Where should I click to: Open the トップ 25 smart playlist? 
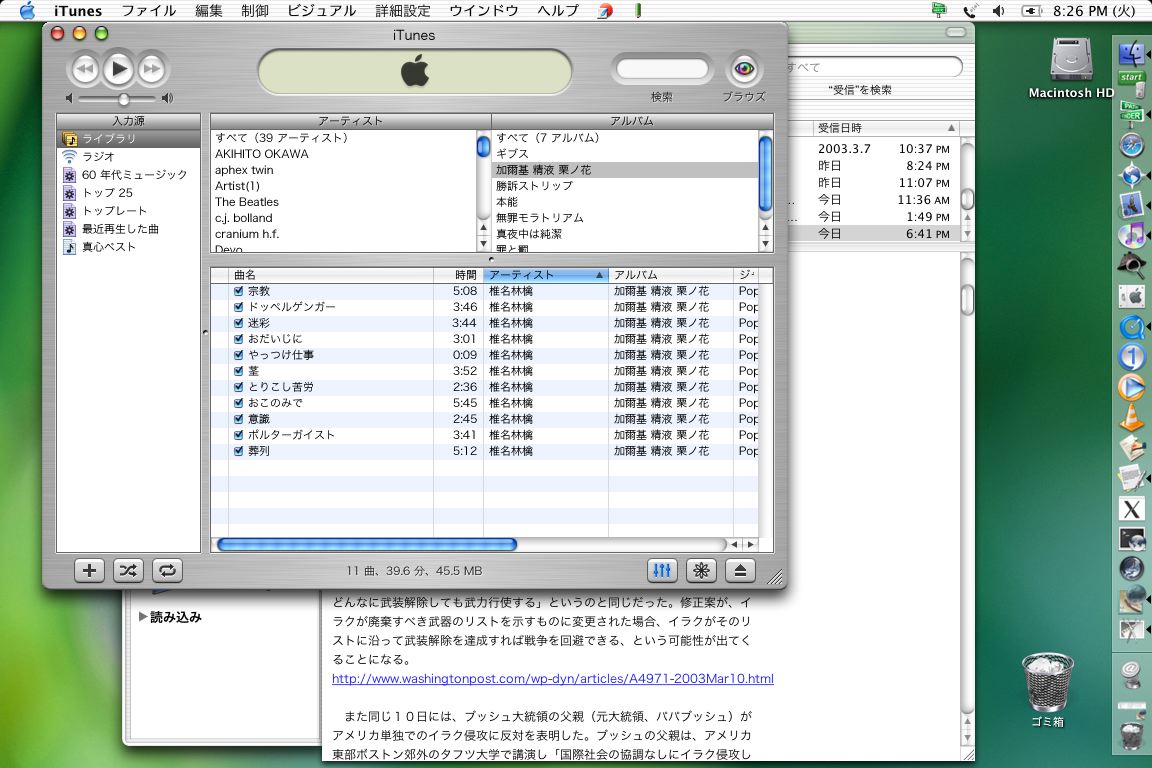click(129, 193)
